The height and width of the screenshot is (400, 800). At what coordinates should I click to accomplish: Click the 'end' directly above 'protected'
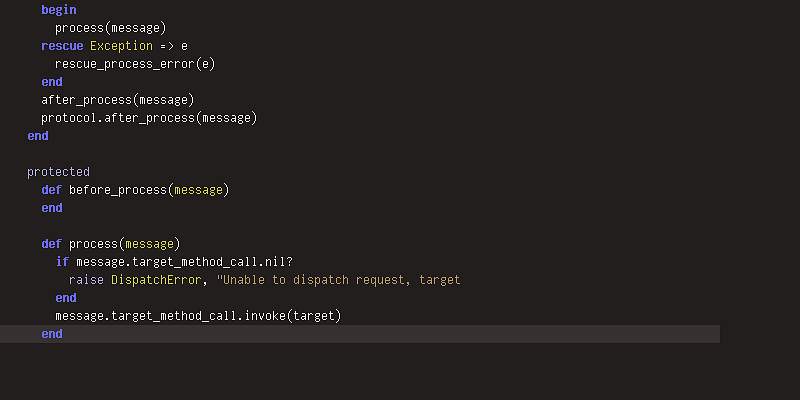[38, 136]
